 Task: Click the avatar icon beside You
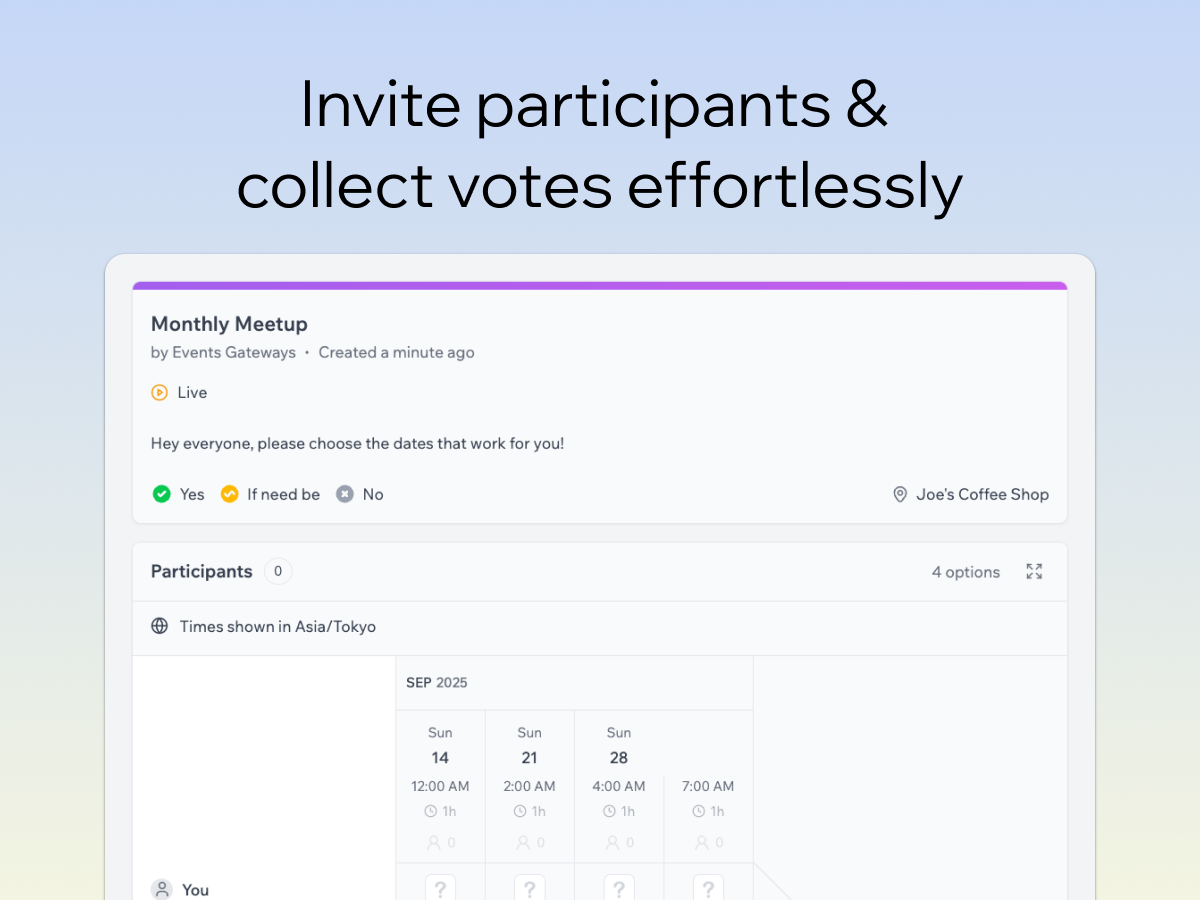[x=161, y=889]
